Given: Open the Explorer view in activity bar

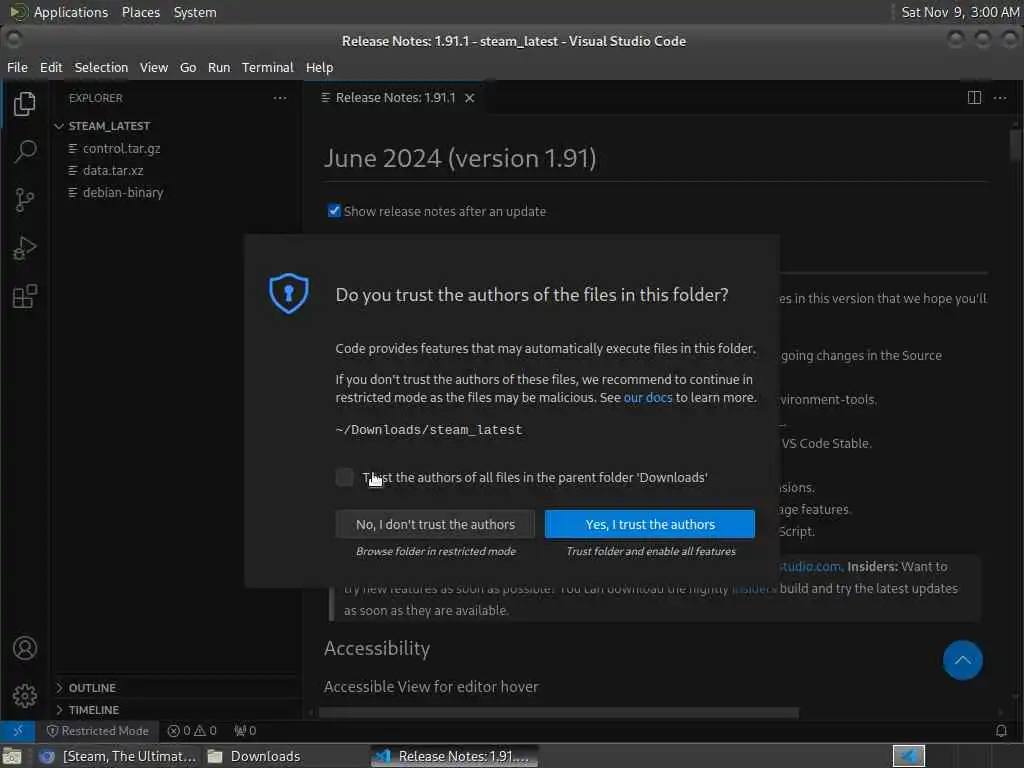Looking at the screenshot, I should pyautogui.click(x=25, y=104).
